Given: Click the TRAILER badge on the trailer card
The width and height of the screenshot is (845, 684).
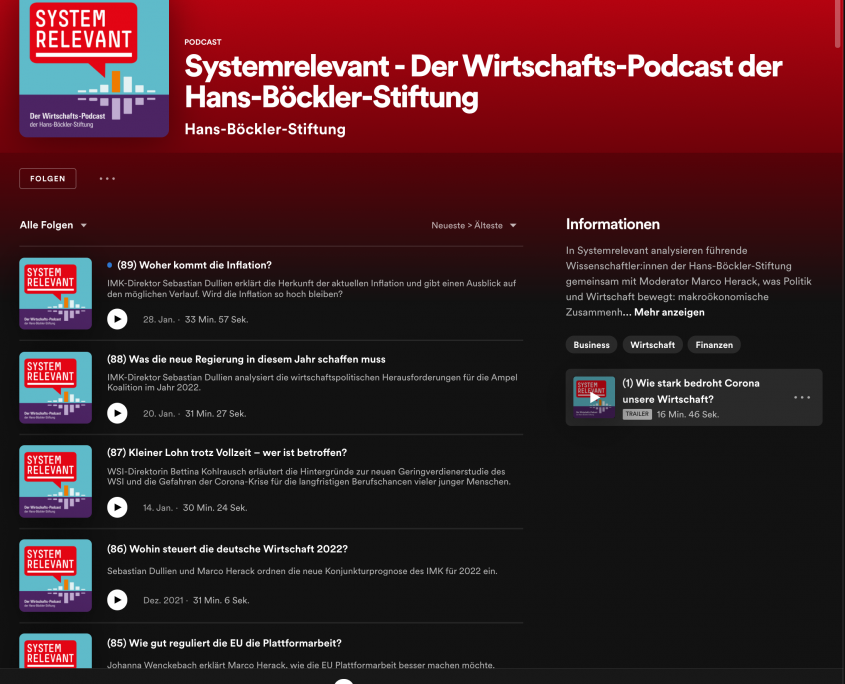Looking at the screenshot, I should click(637, 414).
